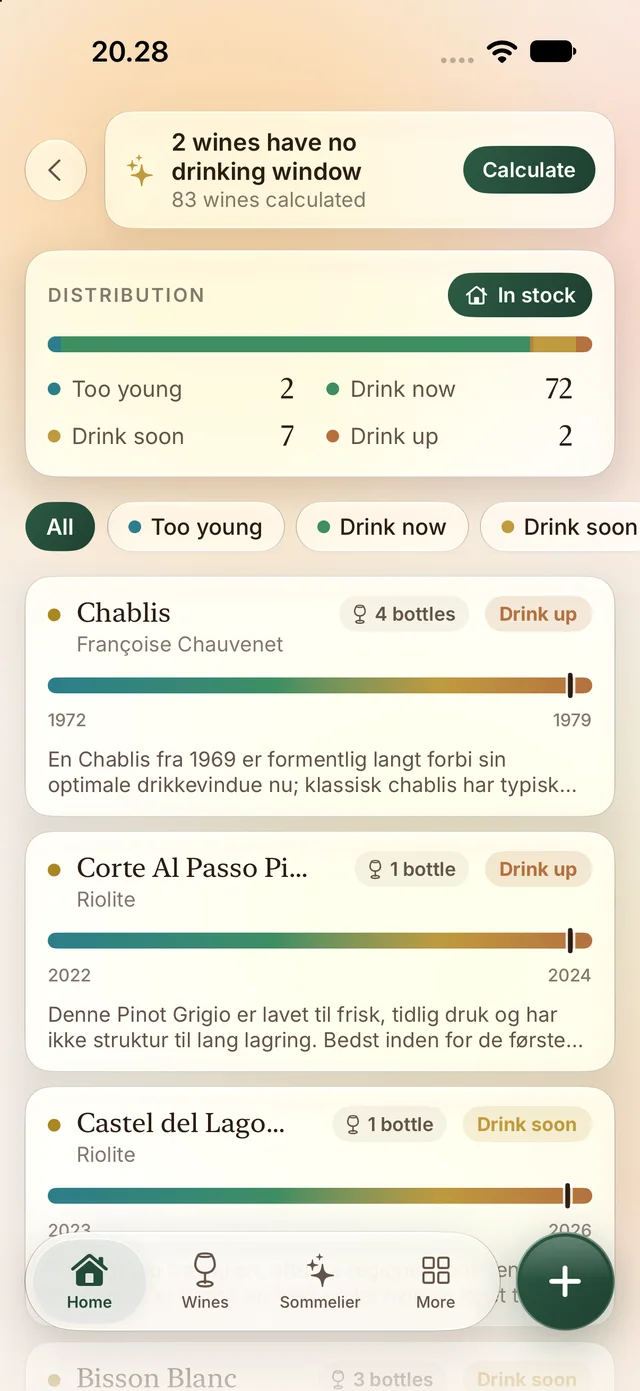Viewport: 640px width, 1391px height.
Task: Tap the Drink up badge on Corte Al Passo
Action: pyautogui.click(x=538, y=869)
